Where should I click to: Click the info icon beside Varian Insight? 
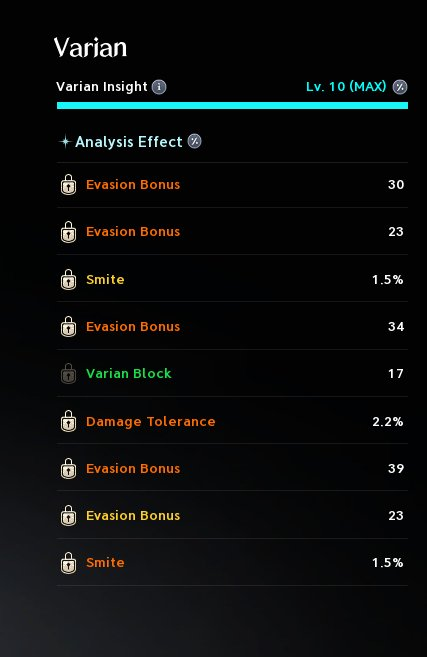(159, 87)
